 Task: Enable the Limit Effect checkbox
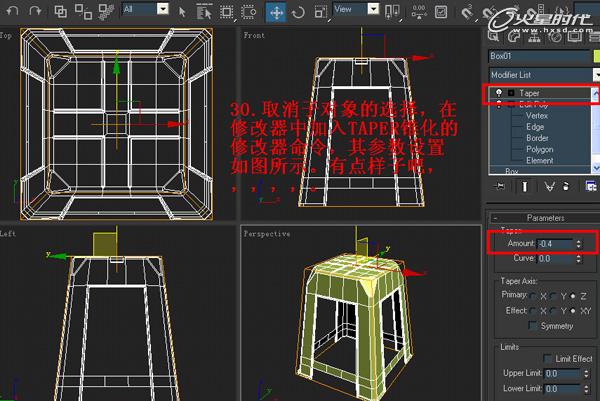point(548,359)
